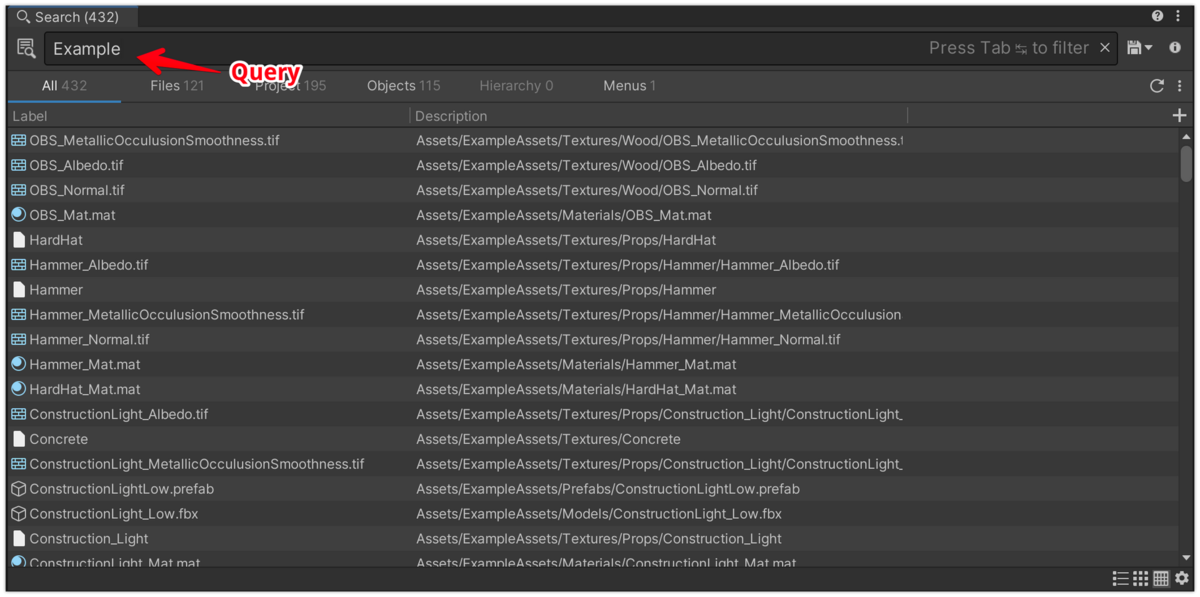Switch to the Files 121 tab
1200x597 pixels.
176,85
